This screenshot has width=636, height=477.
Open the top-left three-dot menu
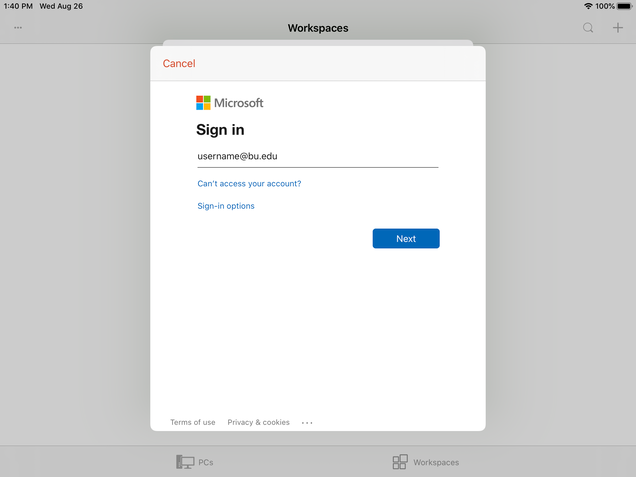coord(18,28)
